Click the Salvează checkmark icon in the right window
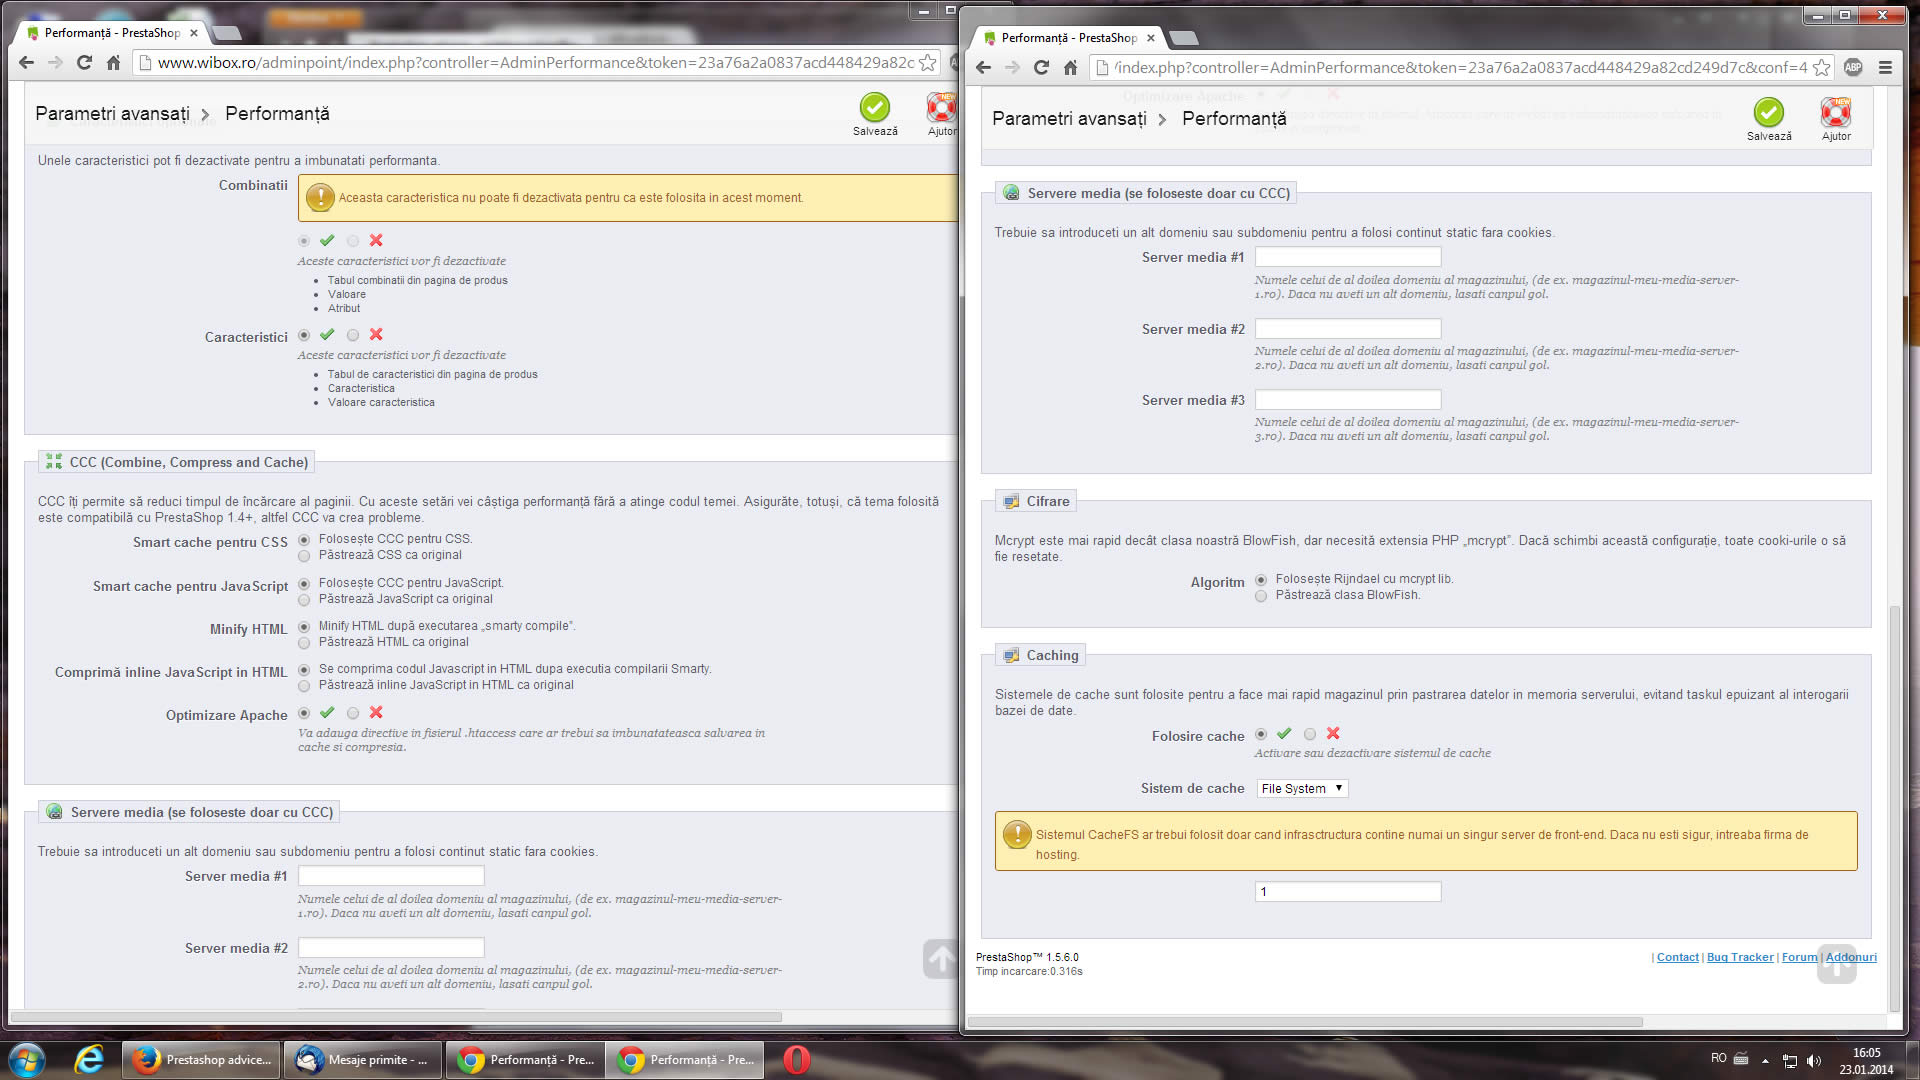1920x1080 pixels. coord(1768,113)
